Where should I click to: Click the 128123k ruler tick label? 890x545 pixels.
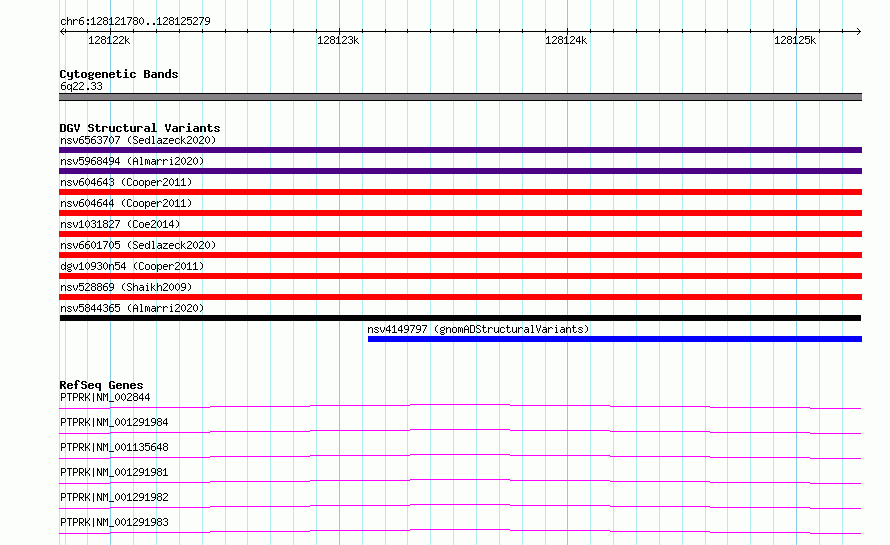click(338, 40)
